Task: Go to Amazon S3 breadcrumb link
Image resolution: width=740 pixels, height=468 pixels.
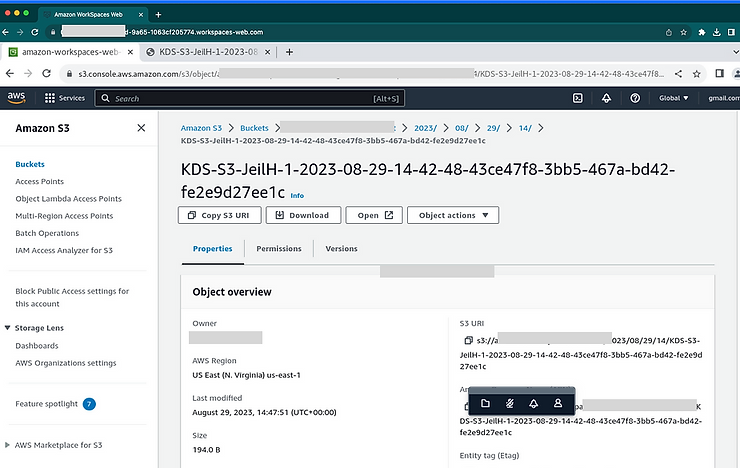Action: (x=201, y=128)
